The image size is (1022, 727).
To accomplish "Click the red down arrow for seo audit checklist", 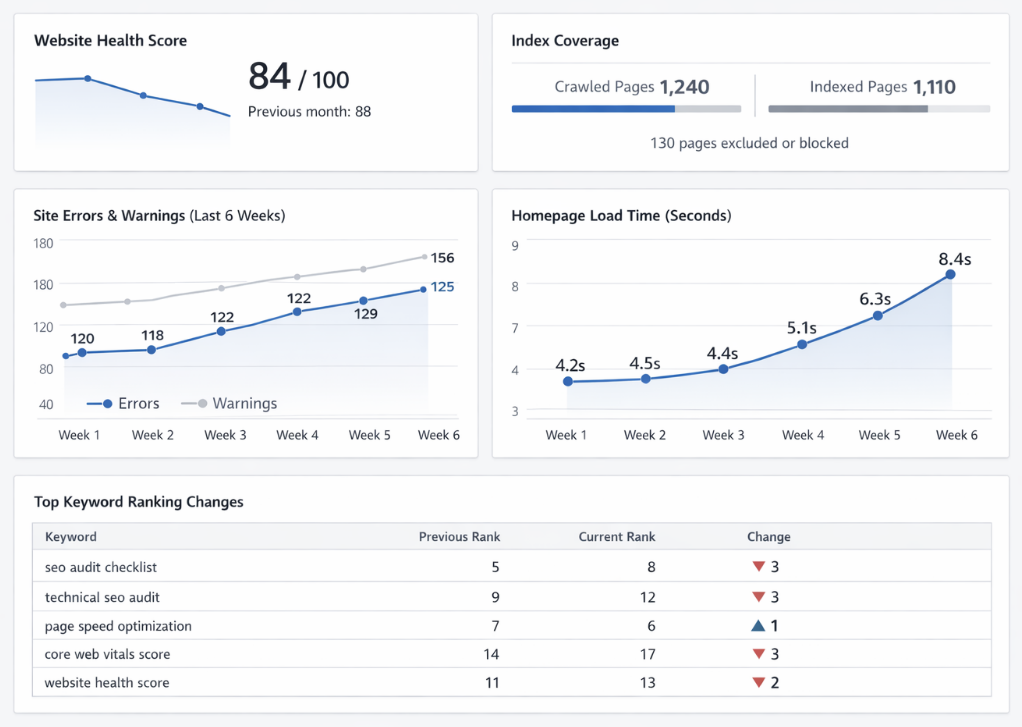I will point(758,567).
